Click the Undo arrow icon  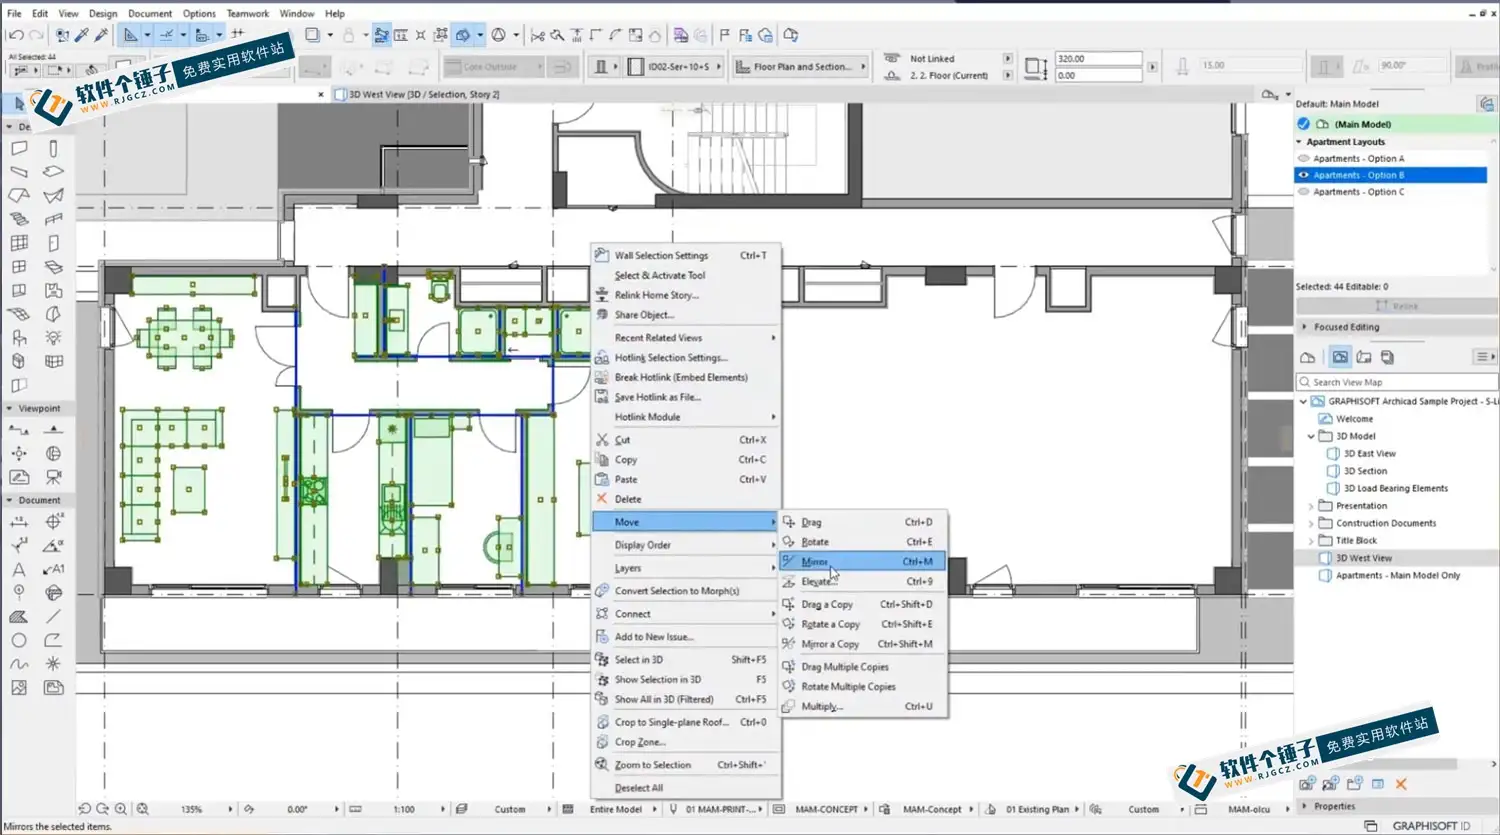(x=16, y=35)
